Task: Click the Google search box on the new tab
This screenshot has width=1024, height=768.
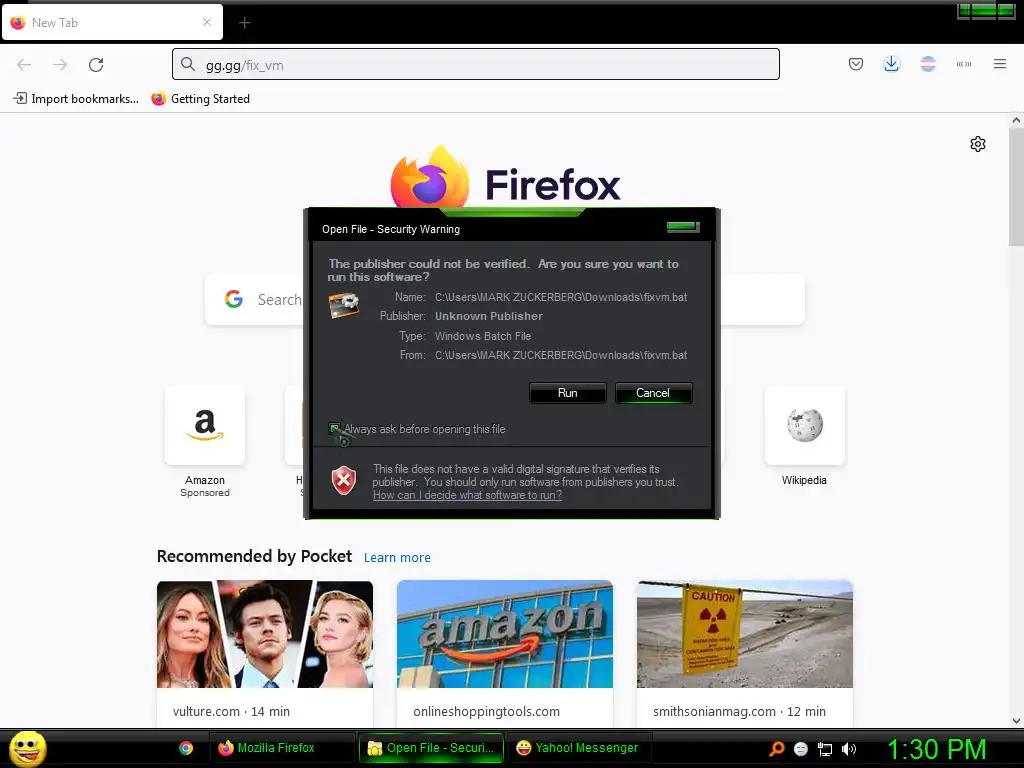Action: [x=504, y=299]
